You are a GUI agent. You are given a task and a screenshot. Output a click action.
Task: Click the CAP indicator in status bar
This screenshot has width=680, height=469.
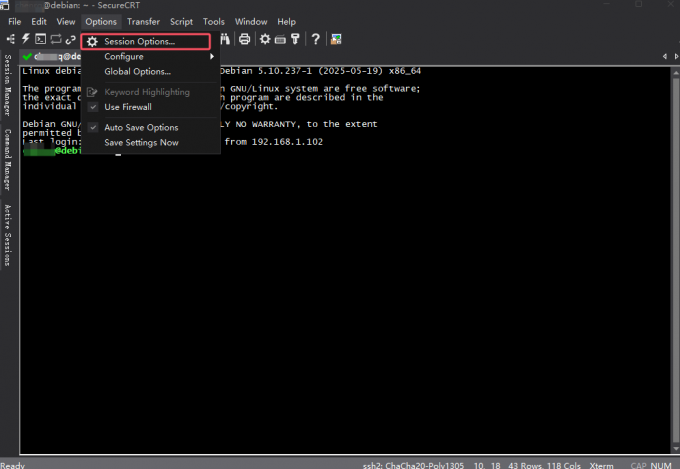tap(638, 465)
